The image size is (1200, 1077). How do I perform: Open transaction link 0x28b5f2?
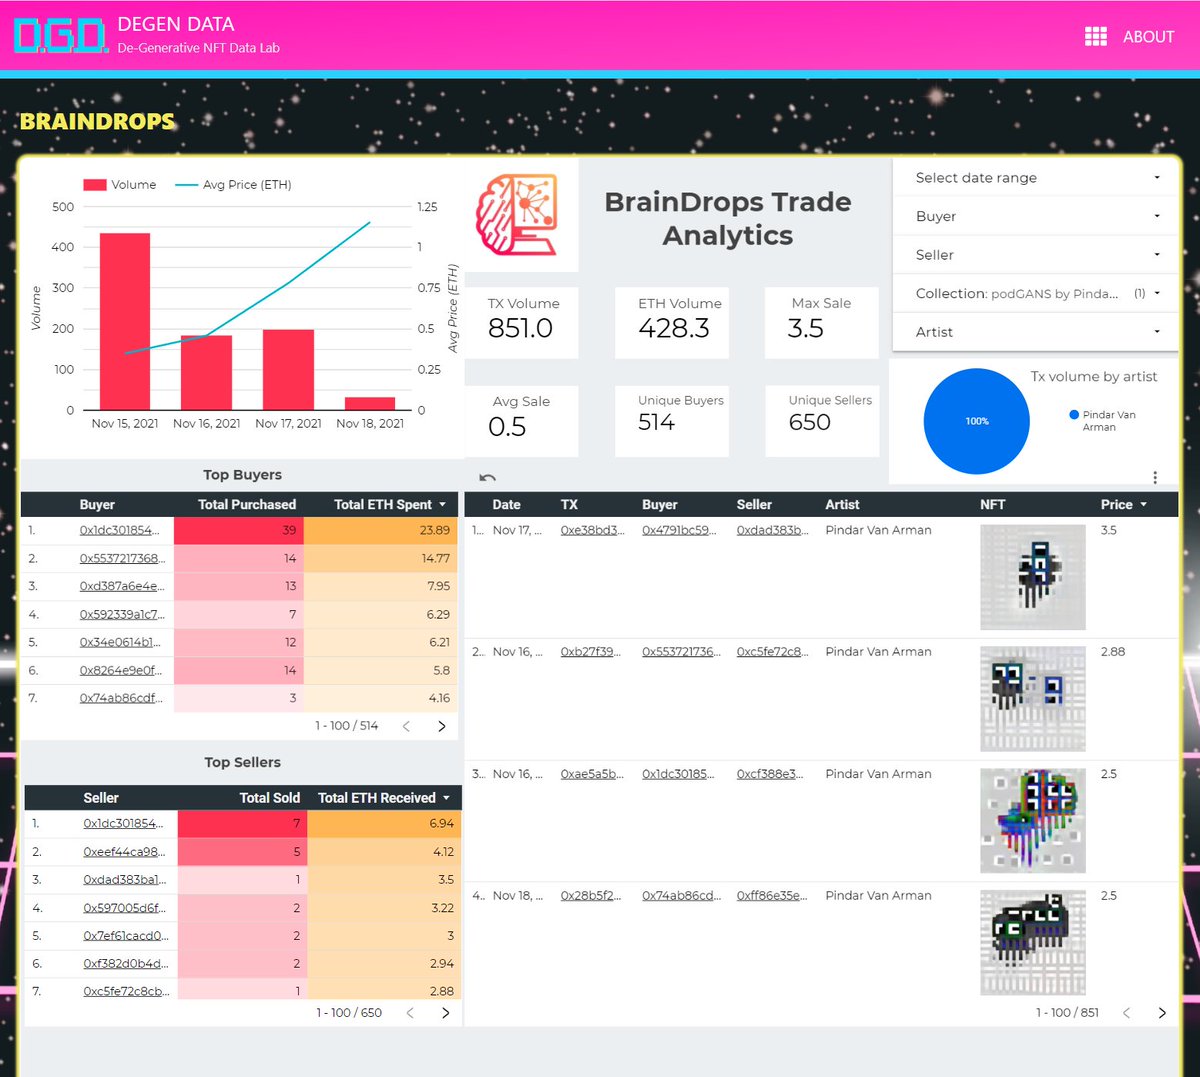coord(591,896)
